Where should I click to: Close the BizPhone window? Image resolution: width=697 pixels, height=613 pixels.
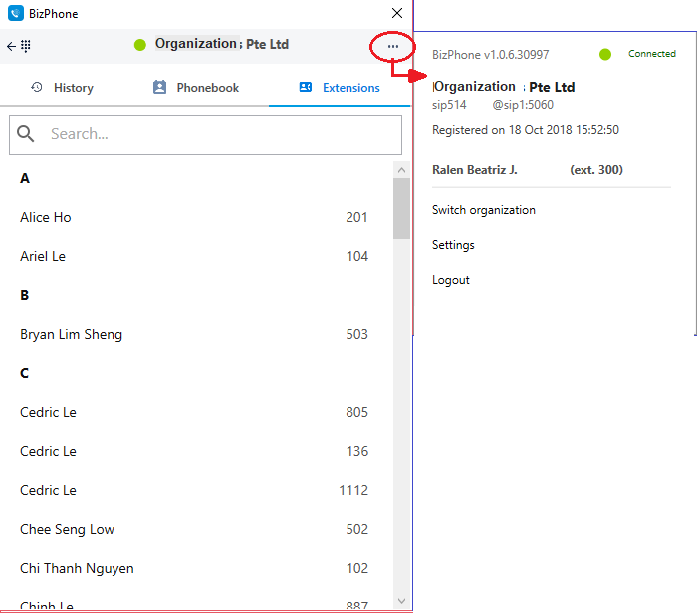click(397, 13)
